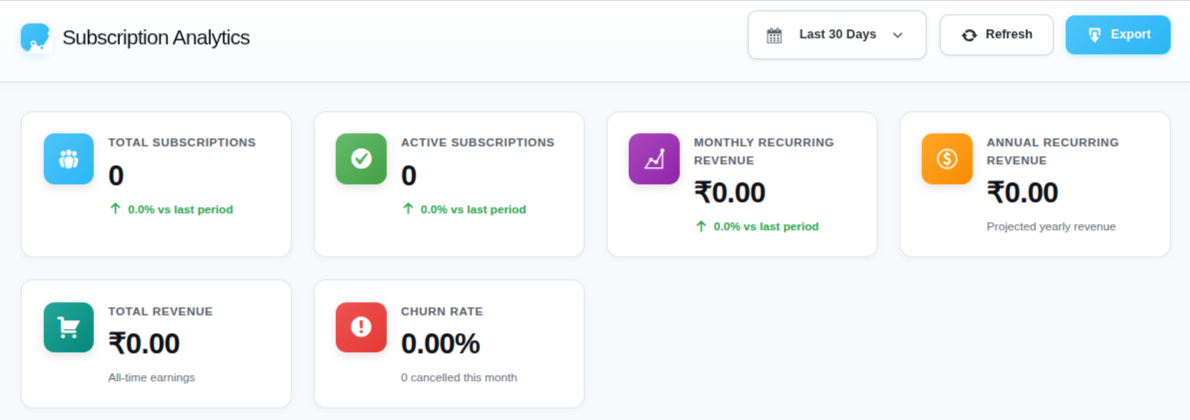1190x420 pixels.
Task: Expand date range using chevron arrow
Action: pos(897,35)
